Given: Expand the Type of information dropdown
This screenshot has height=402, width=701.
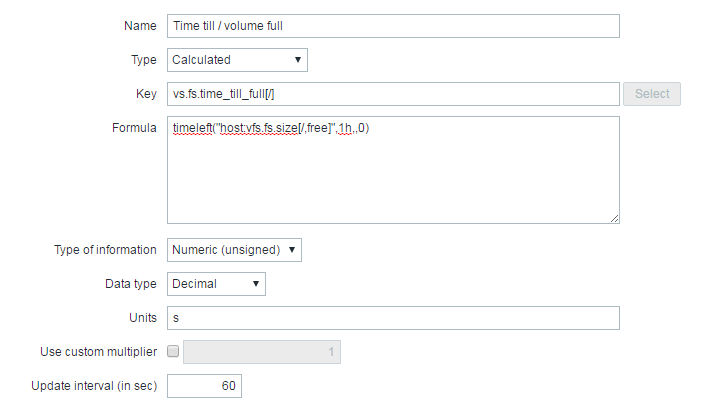Looking at the screenshot, I should coord(234,249).
